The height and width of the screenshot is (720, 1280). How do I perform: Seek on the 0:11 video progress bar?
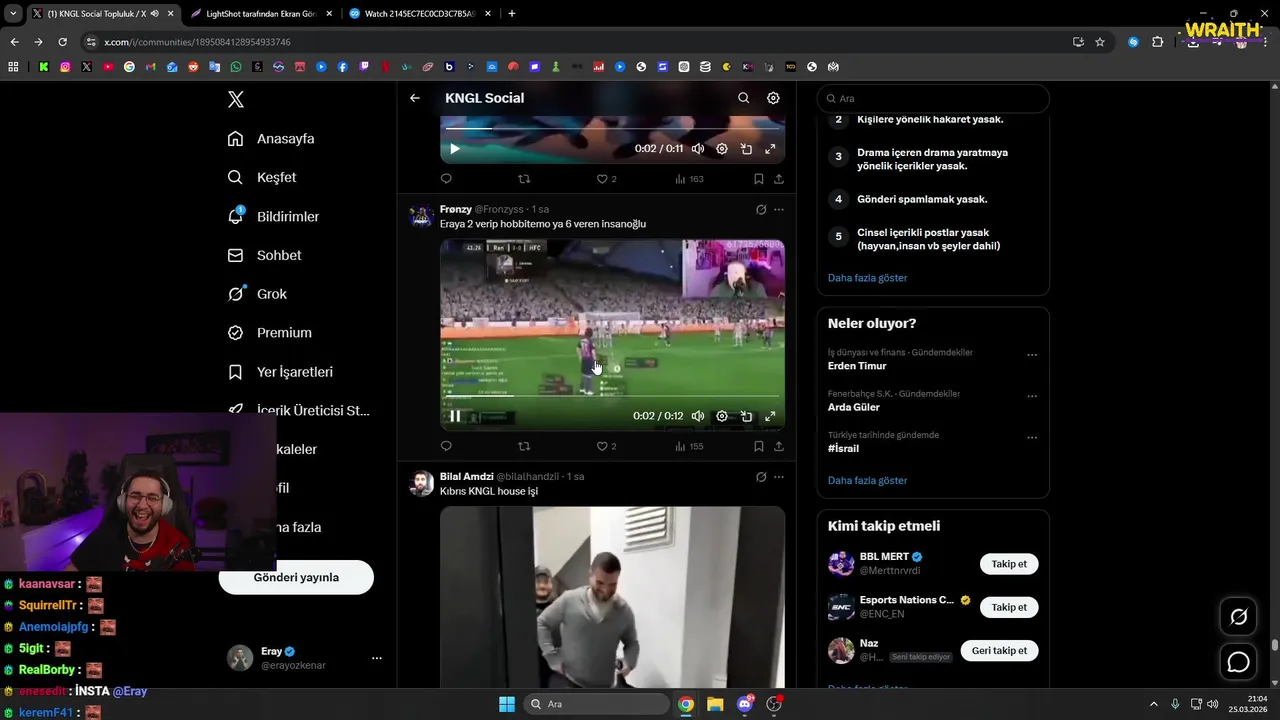coord(612,128)
